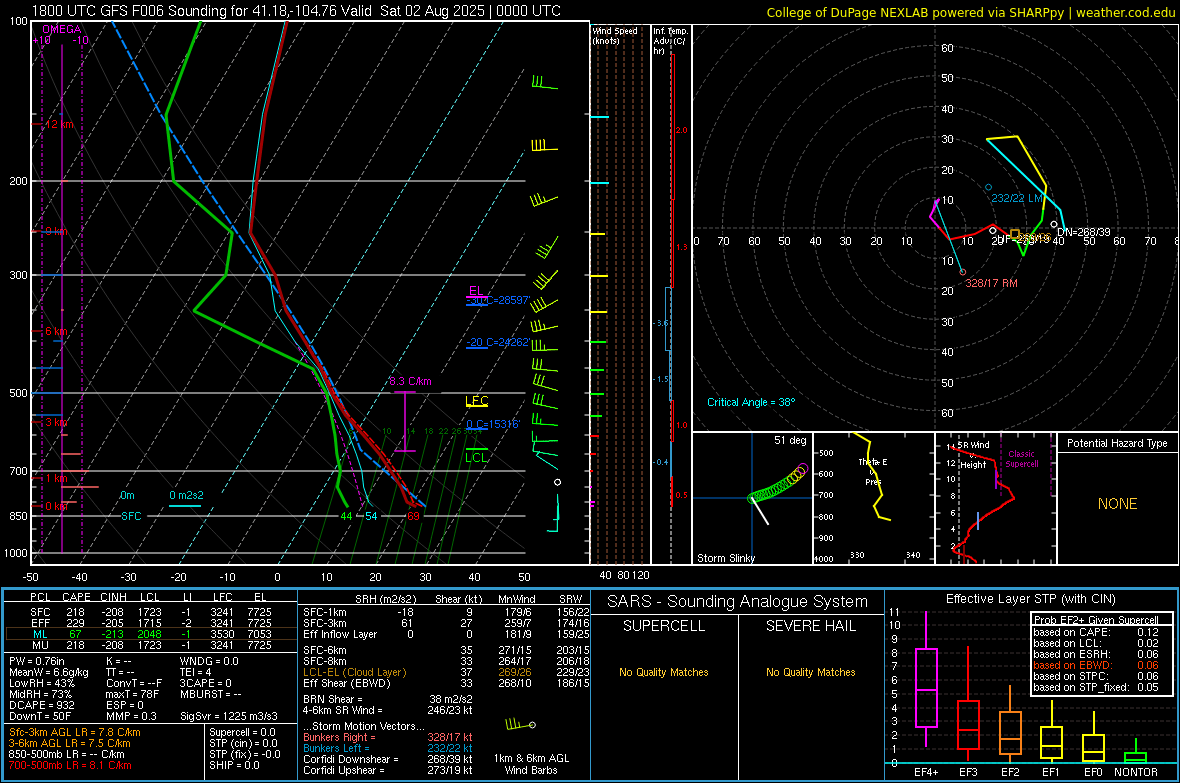Screen dimensions: 1180x783
Task: Click the EL level label
Action: click(476, 291)
